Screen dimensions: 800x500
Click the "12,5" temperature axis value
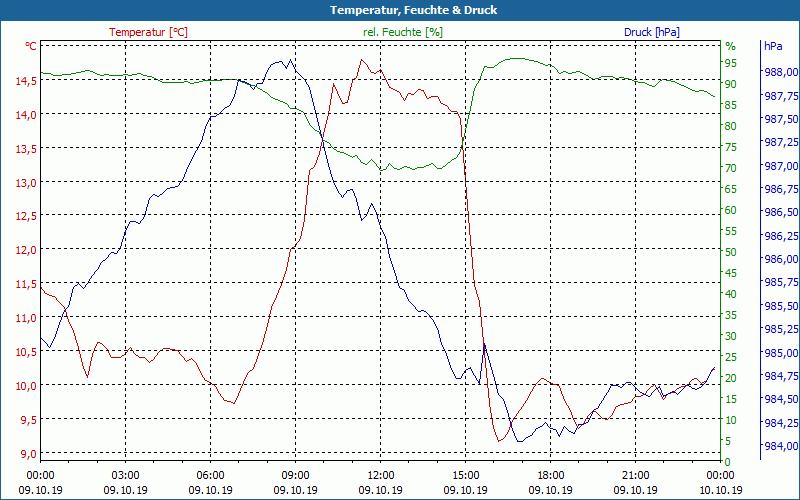tap(27, 216)
